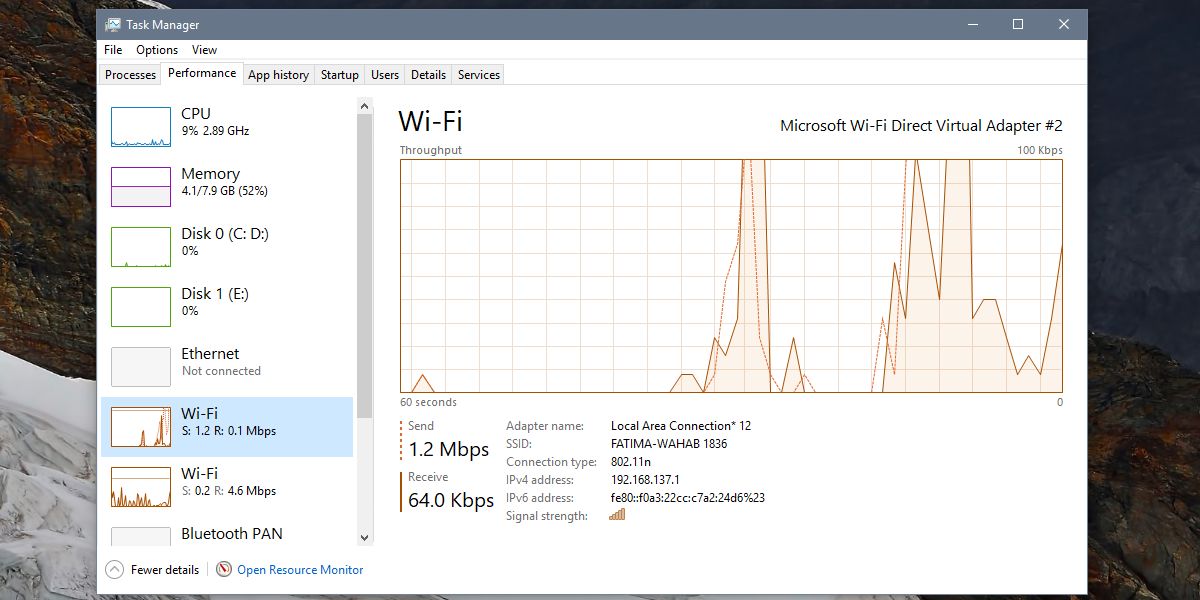Switch to the Details tab
The image size is (1200, 600).
[x=428, y=75]
